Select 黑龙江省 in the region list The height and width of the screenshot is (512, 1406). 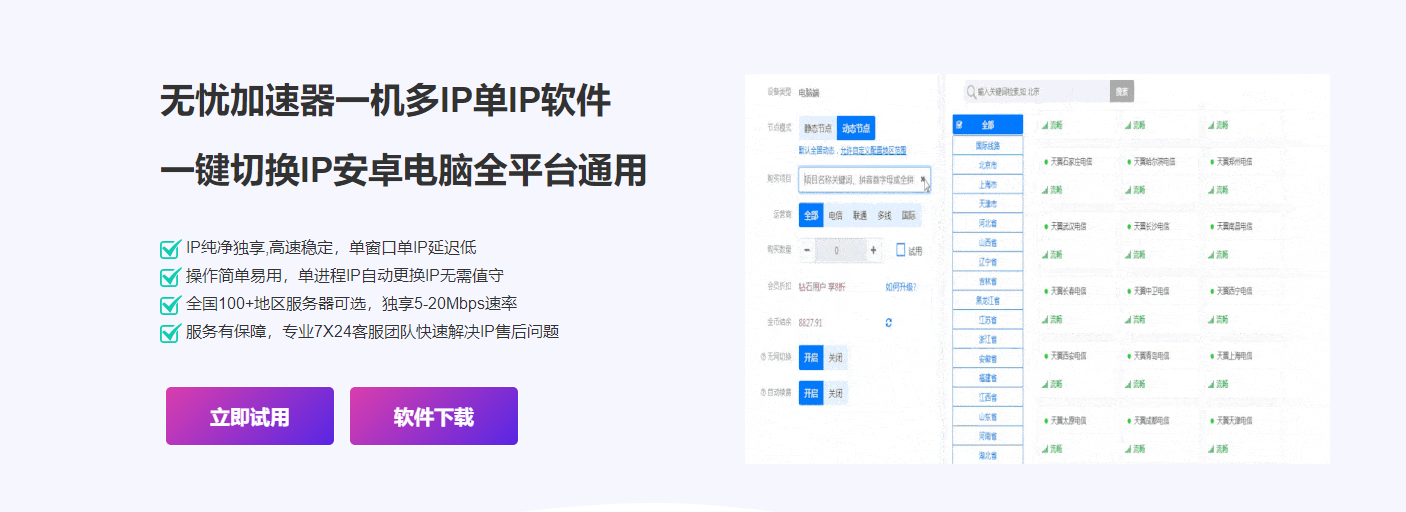988,301
